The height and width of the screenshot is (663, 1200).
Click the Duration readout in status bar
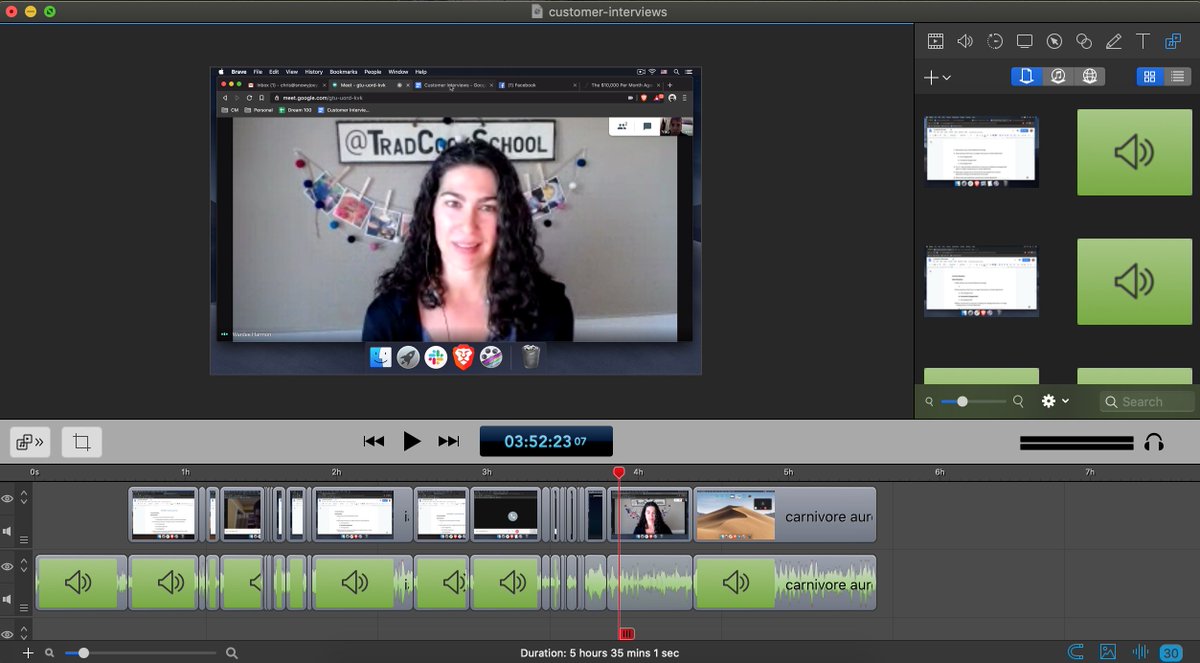click(600, 653)
